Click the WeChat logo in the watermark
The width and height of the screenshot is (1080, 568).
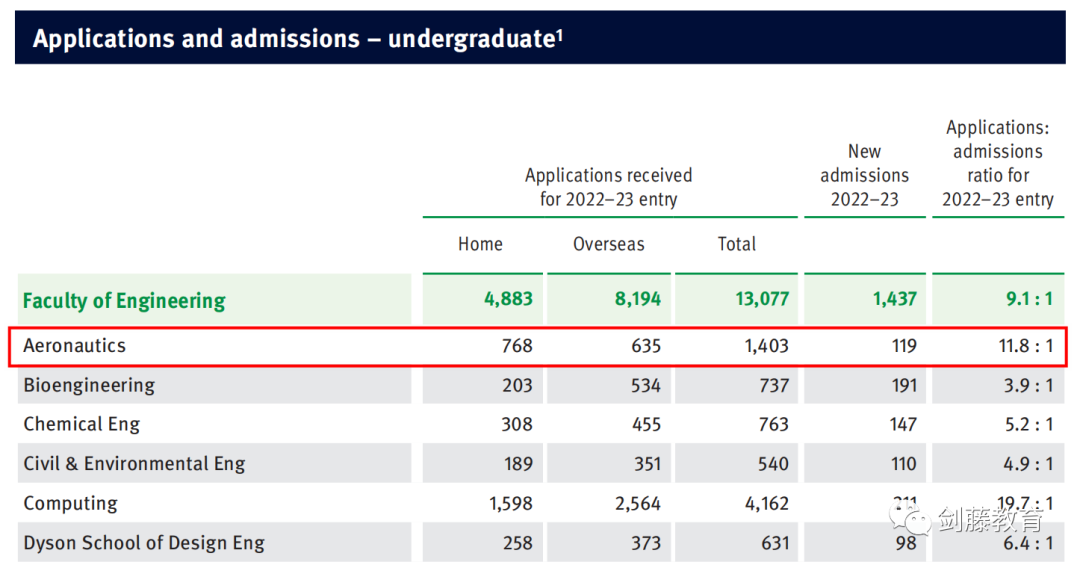click(x=910, y=518)
